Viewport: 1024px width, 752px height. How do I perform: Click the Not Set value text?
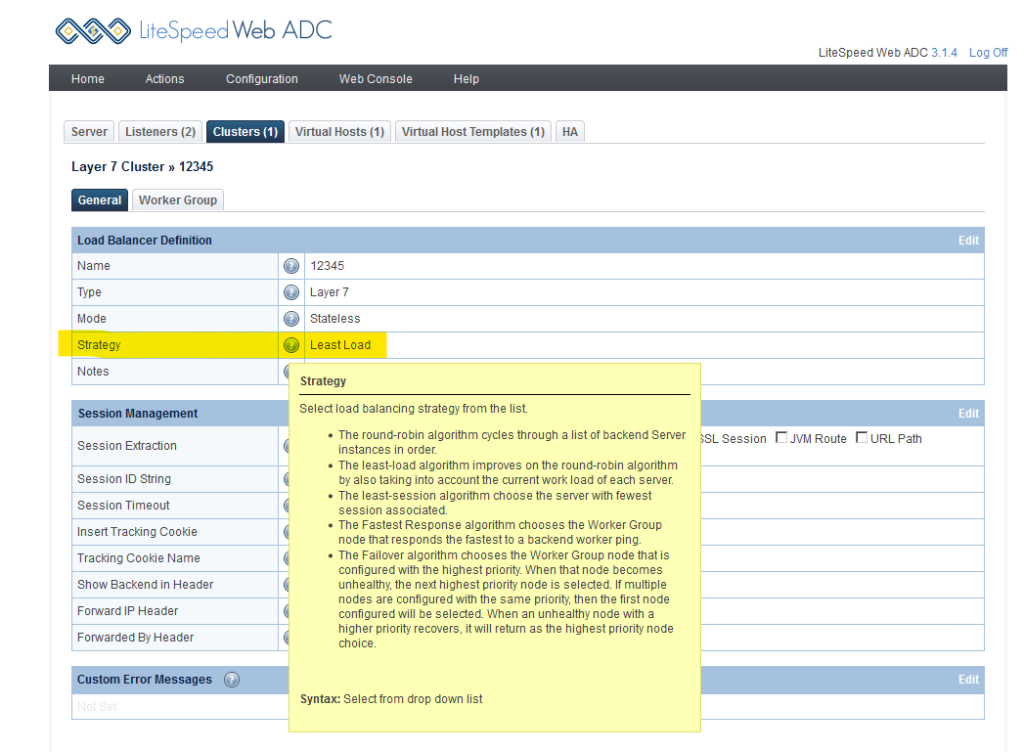pos(97,707)
